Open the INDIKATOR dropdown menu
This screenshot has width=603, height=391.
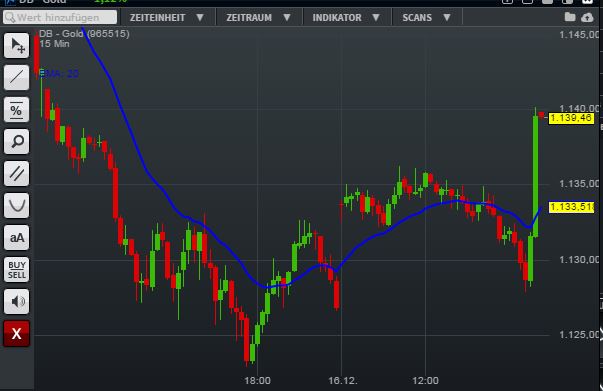tap(346, 18)
